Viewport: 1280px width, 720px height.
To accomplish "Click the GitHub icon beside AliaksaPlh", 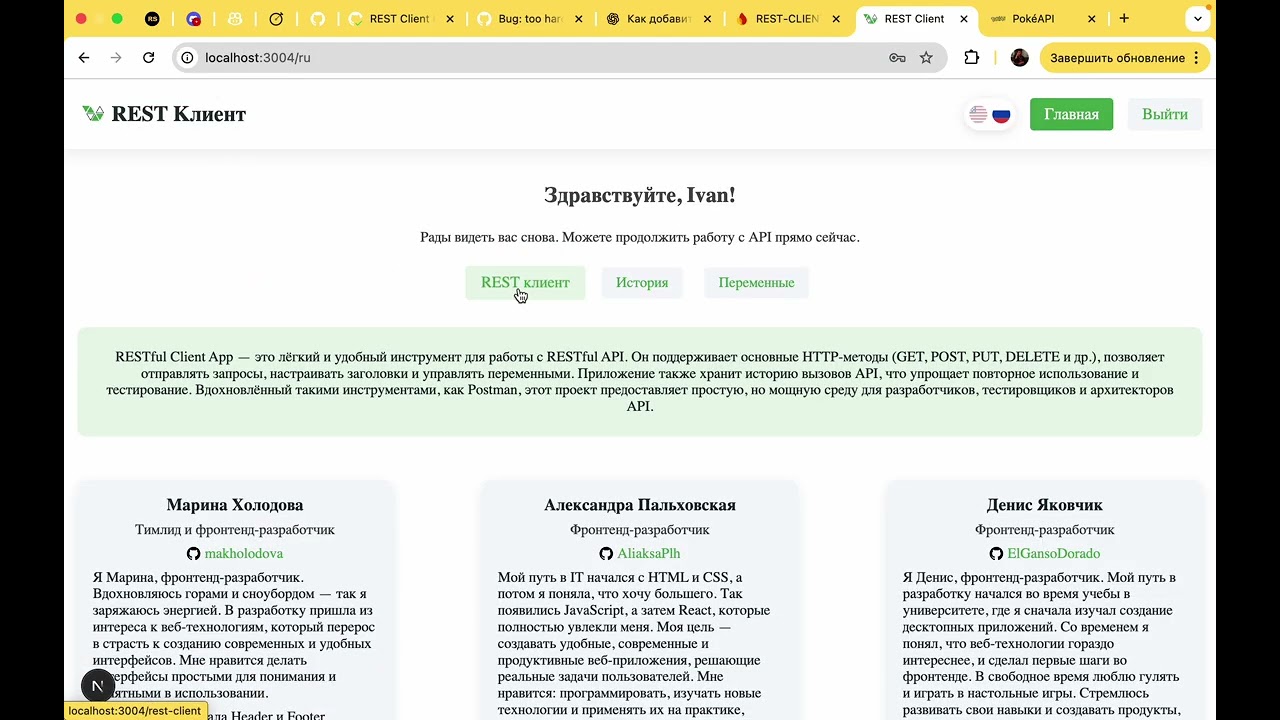I will (x=606, y=554).
